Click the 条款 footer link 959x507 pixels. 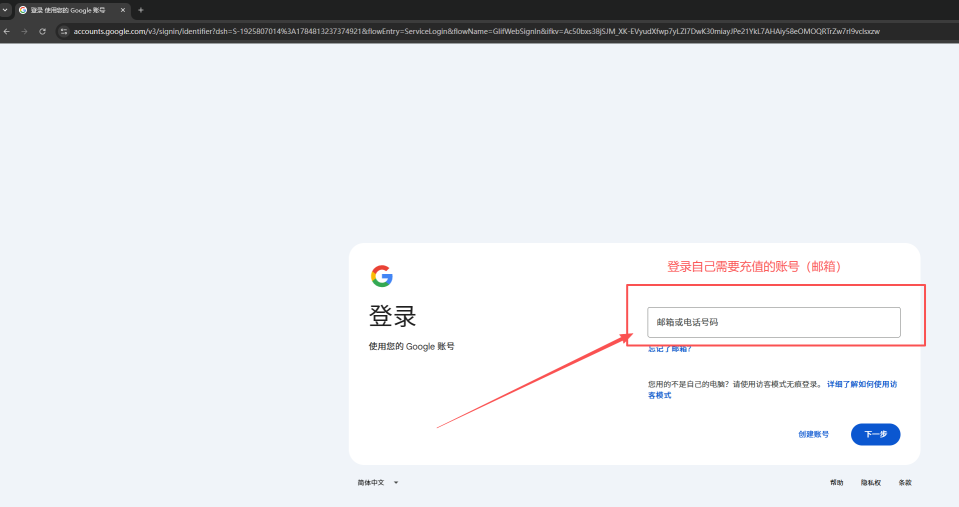coord(905,483)
